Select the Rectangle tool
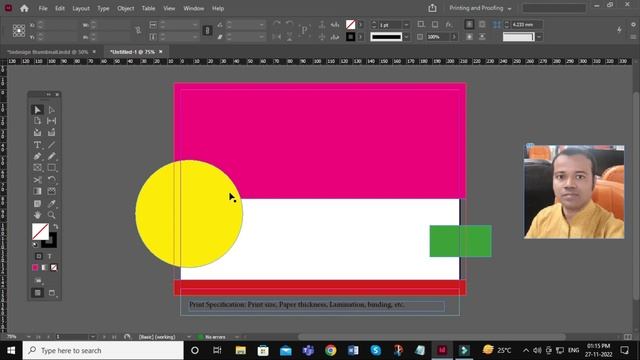Image resolution: width=640 pixels, height=360 pixels. point(51,167)
